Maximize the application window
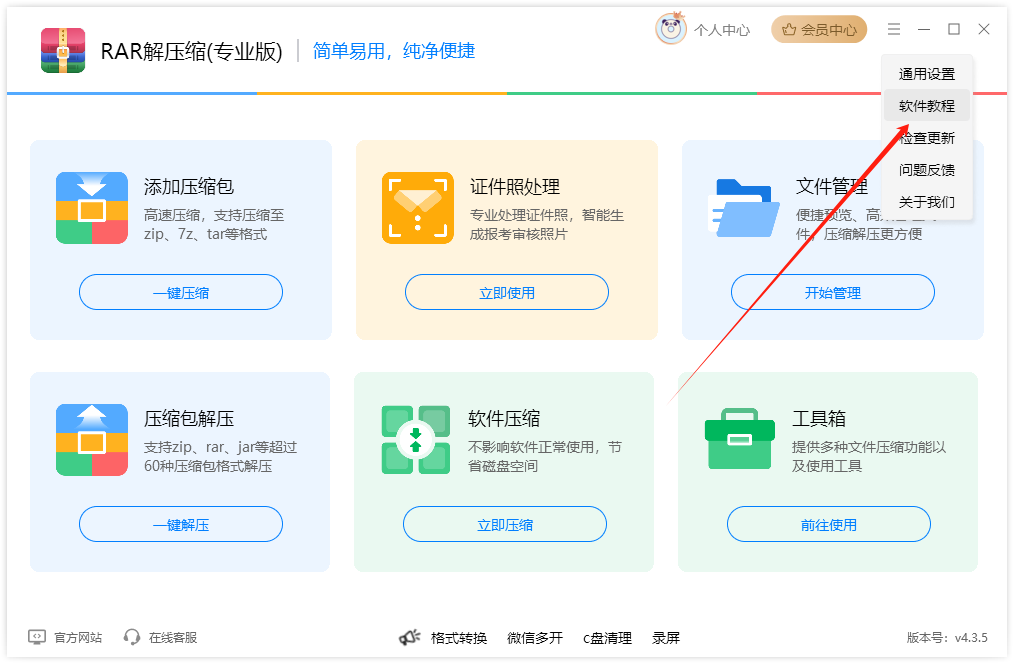The image size is (1014, 664). (954, 29)
